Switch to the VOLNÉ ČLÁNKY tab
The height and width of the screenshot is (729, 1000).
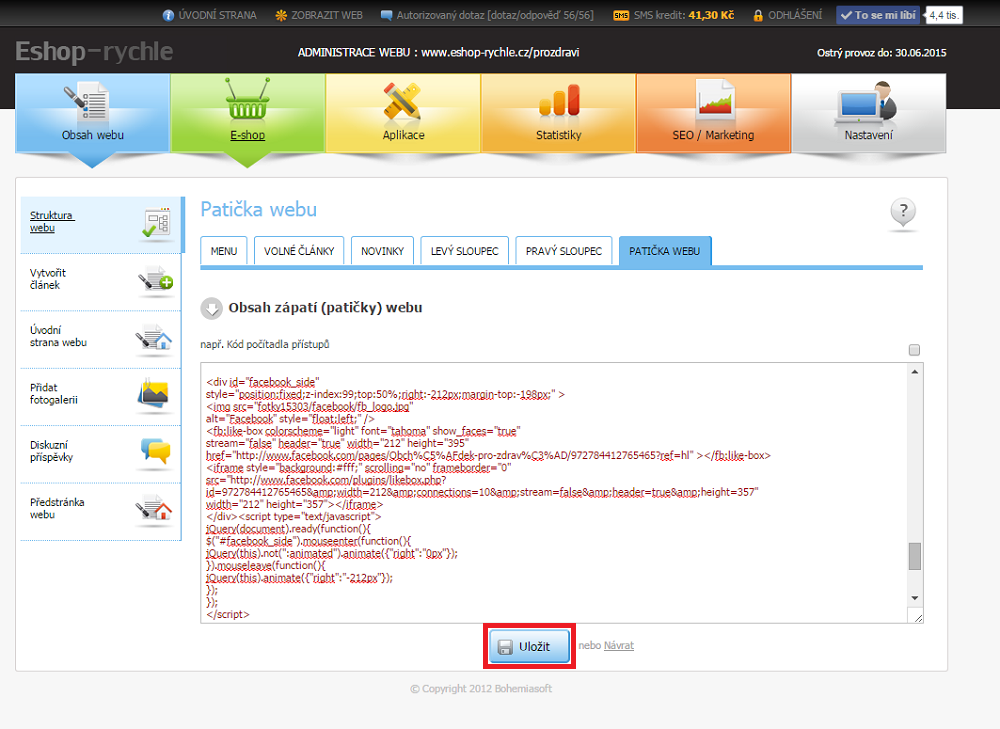[x=299, y=251]
